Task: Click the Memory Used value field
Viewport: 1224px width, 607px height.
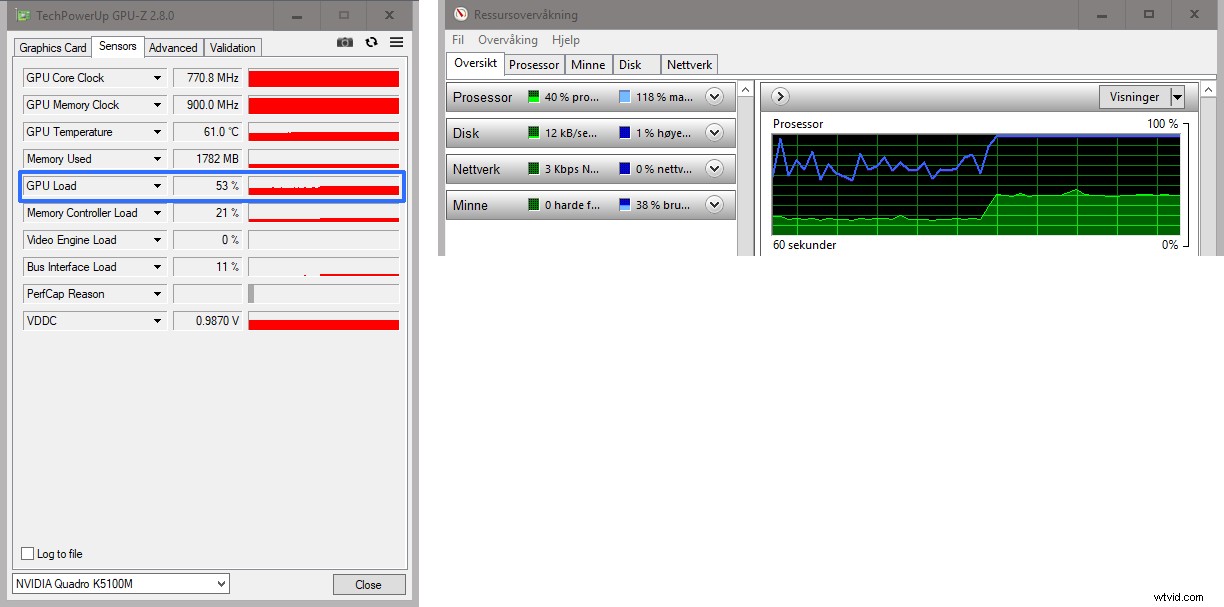Action: 208,159
